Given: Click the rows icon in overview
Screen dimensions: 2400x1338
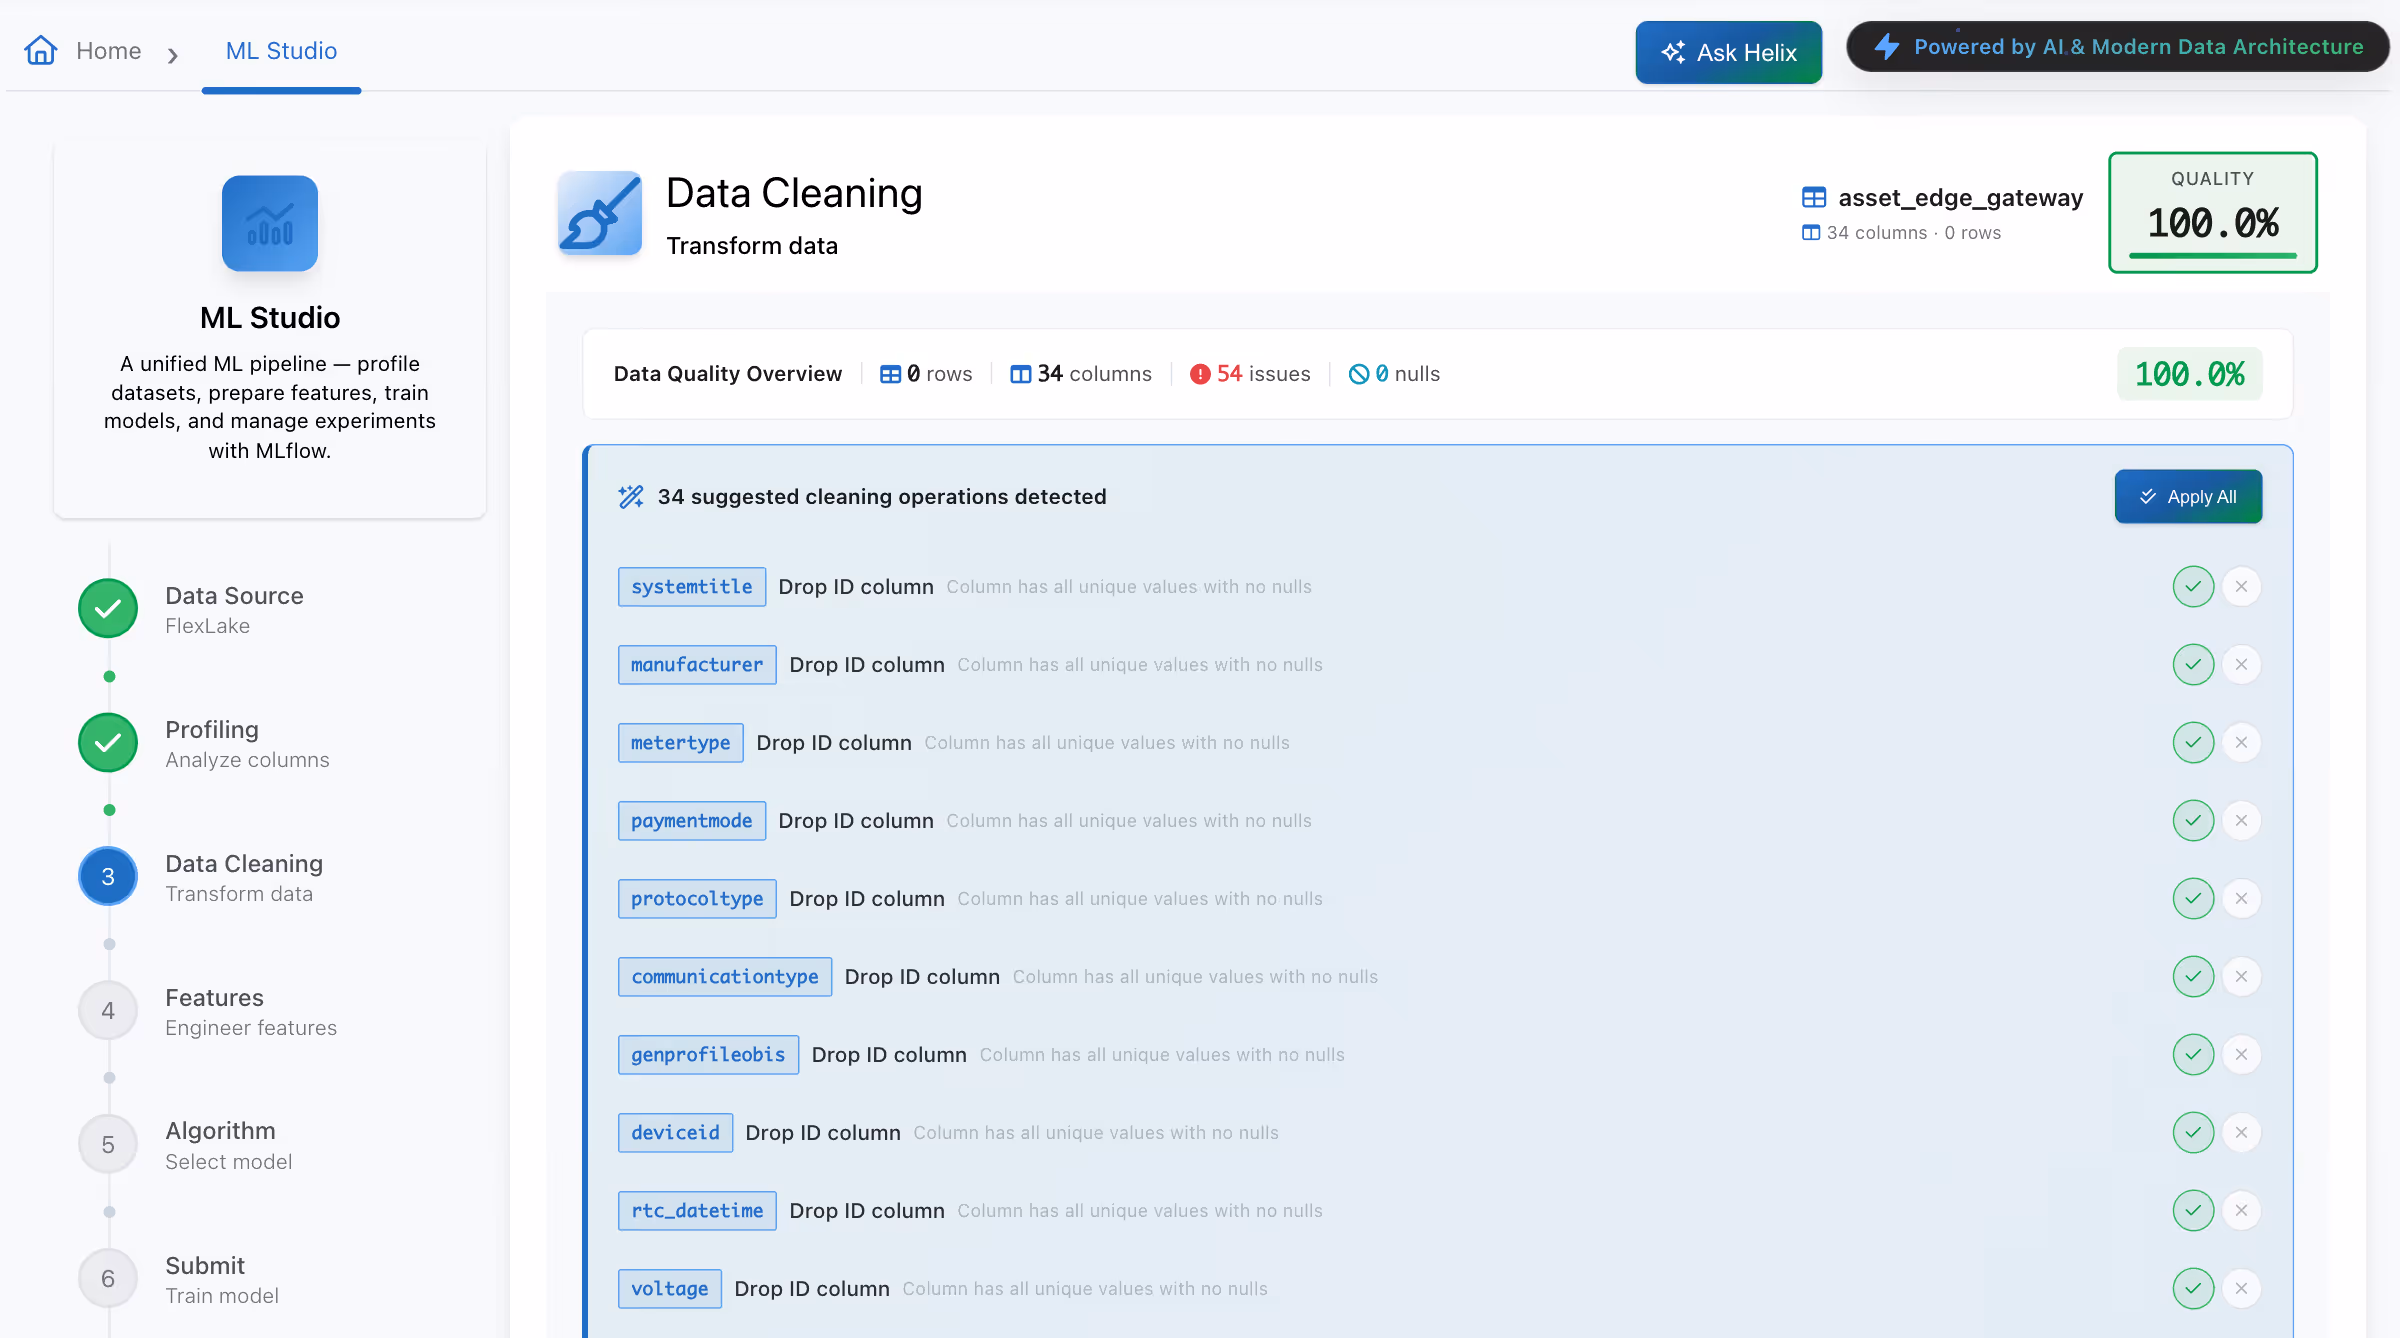Looking at the screenshot, I should [x=890, y=374].
